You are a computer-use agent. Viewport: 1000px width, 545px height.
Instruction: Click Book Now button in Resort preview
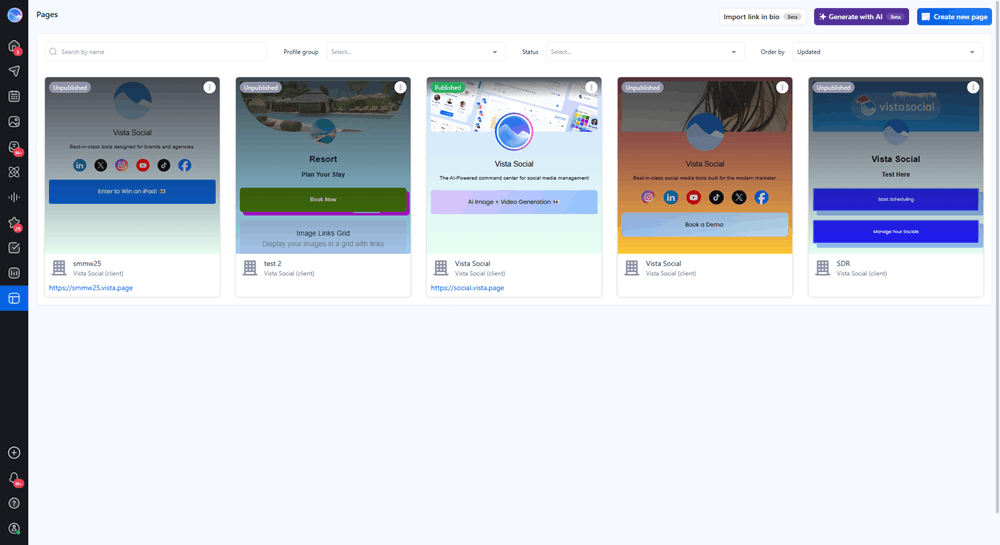click(323, 200)
